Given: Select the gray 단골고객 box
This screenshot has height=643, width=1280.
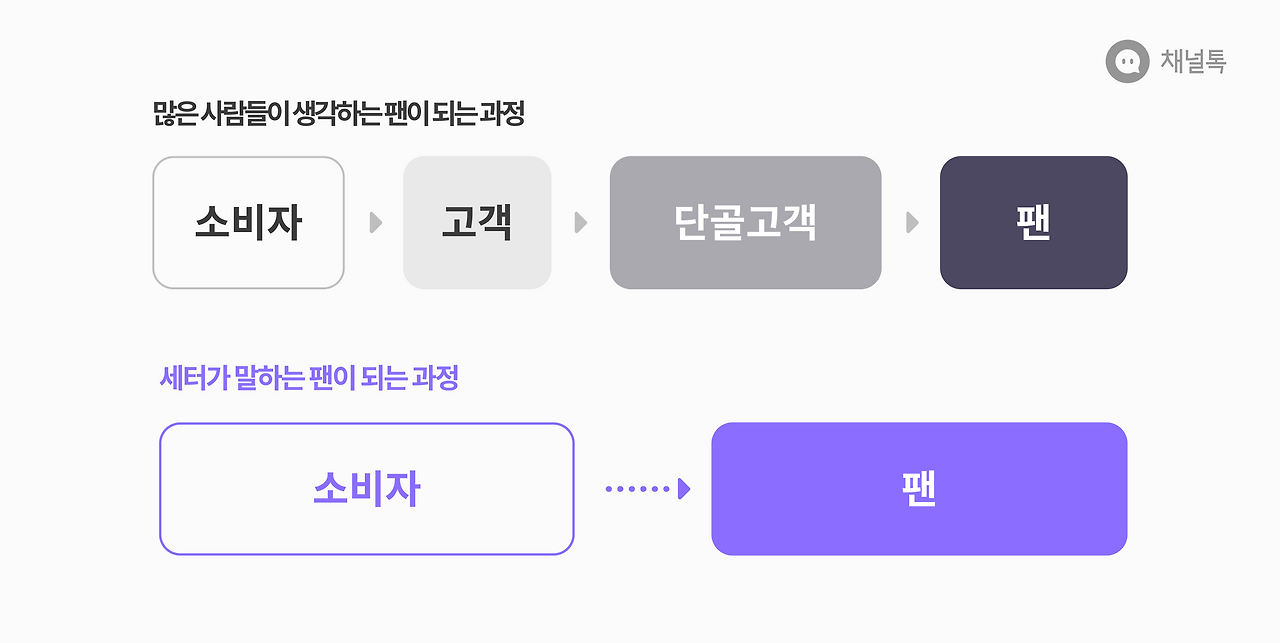Looking at the screenshot, I should pos(746,222).
